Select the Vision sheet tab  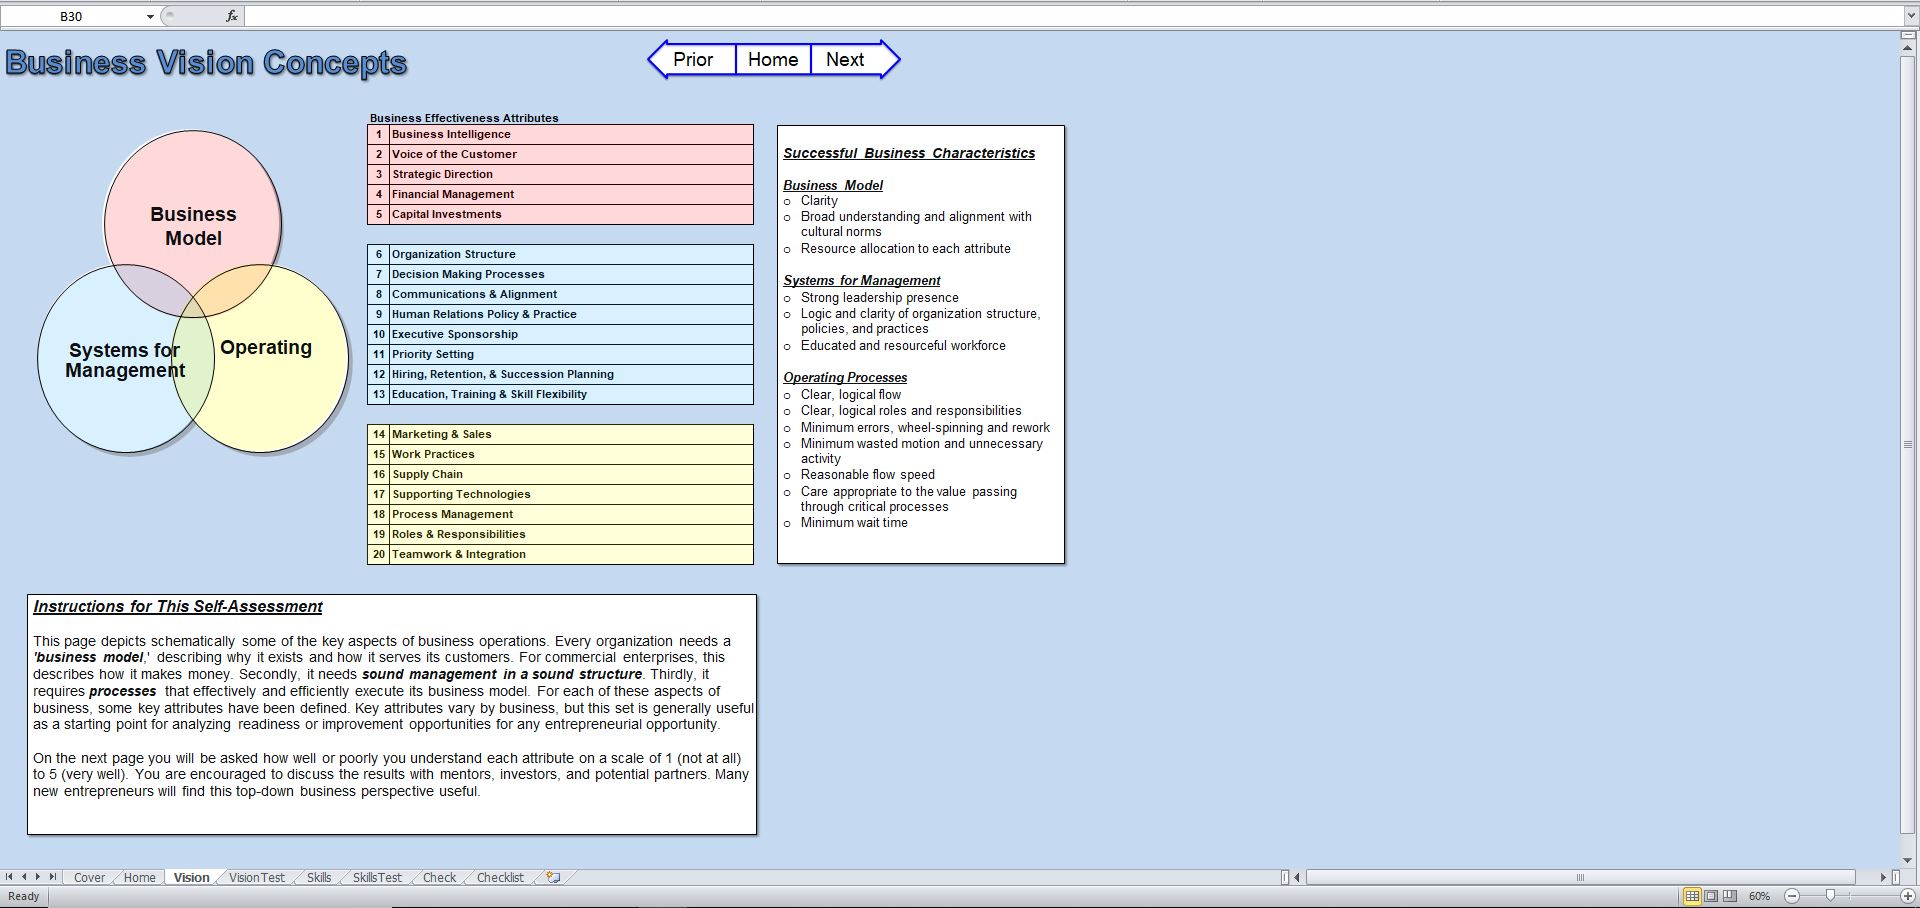(x=191, y=878)
